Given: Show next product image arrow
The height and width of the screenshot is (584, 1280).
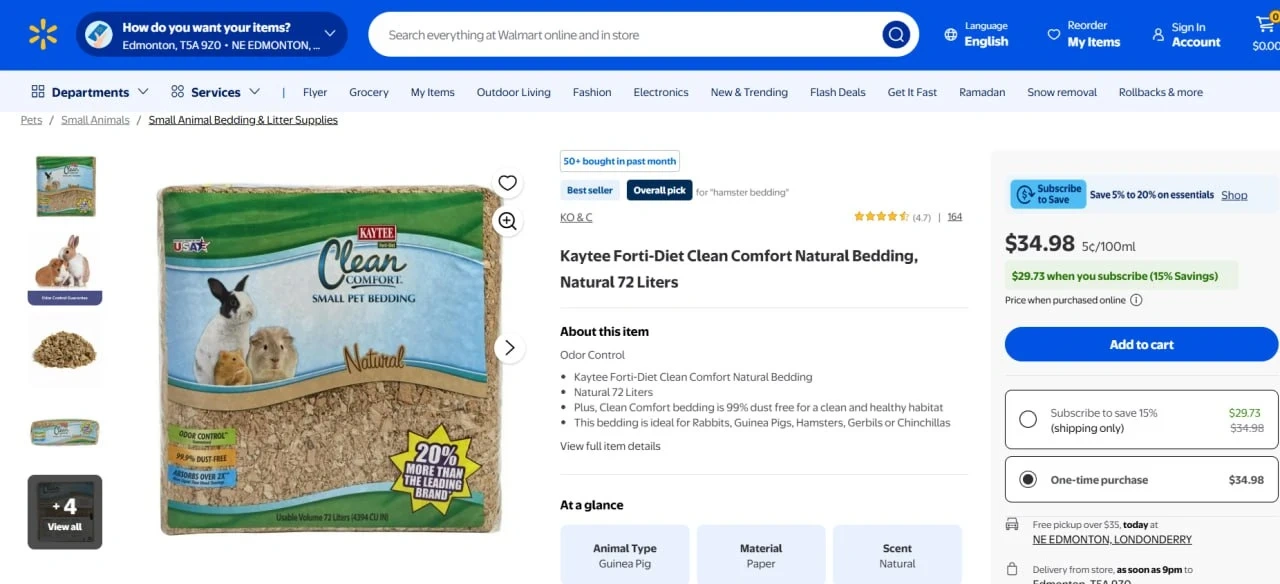Looking at the screenshot, I should coord(509,348).
